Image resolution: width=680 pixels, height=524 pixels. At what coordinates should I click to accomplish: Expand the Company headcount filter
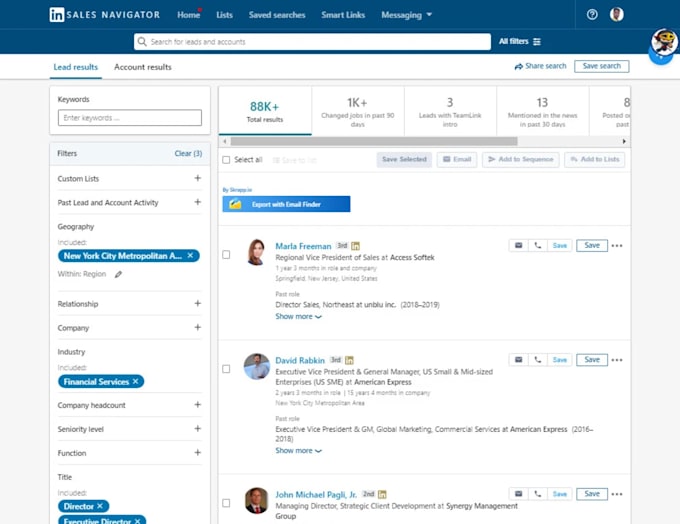(x=197, y=404)
